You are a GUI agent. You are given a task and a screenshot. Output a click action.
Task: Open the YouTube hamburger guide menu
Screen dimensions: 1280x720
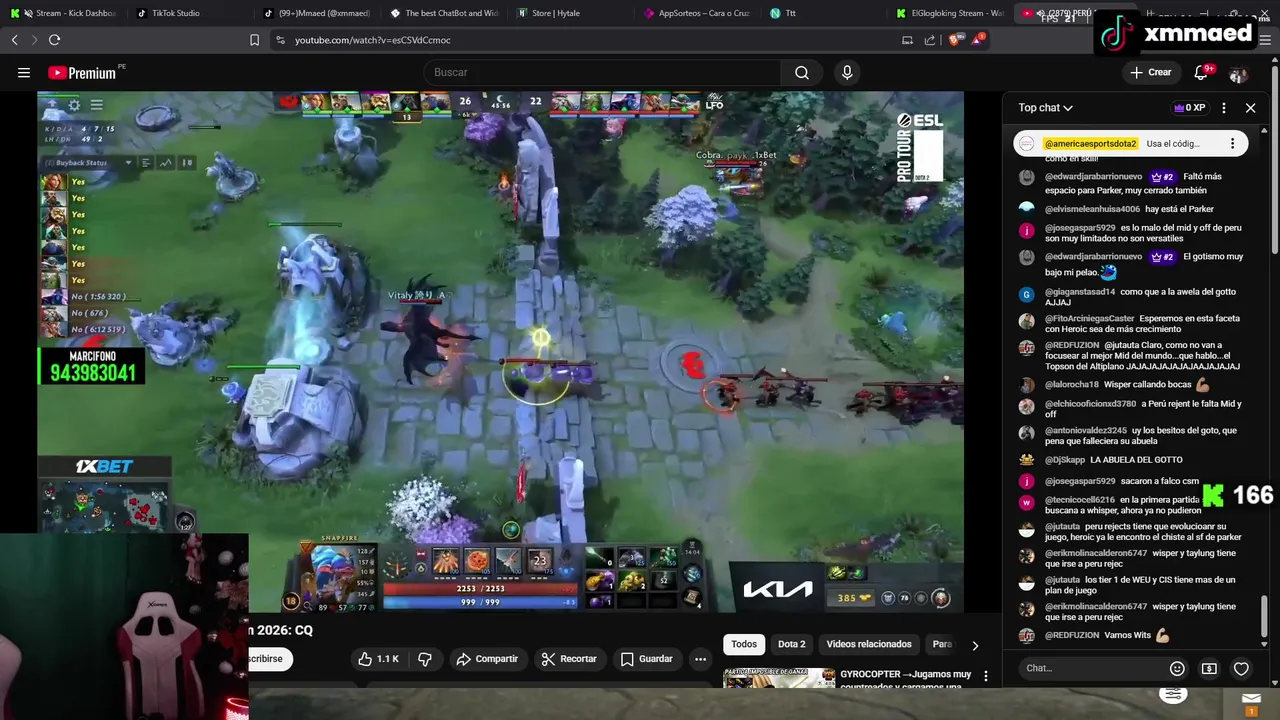[24, 72]
